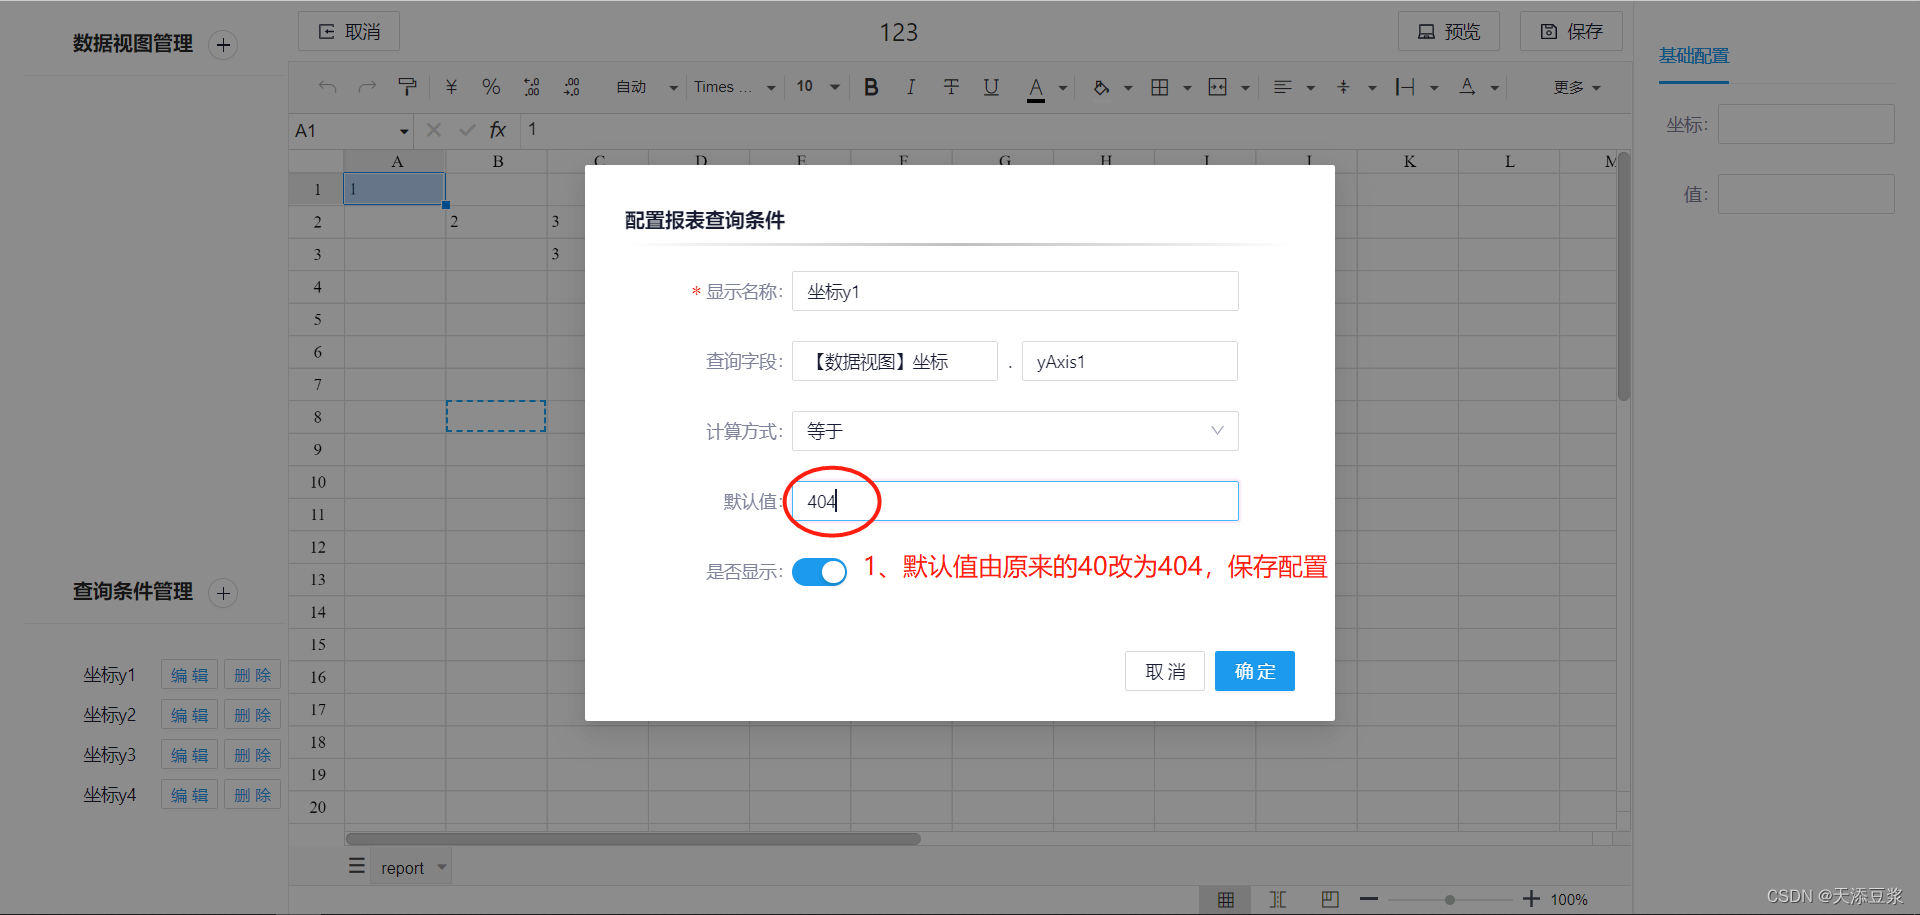
Task: Apply percent format
Action: [491, 87]
